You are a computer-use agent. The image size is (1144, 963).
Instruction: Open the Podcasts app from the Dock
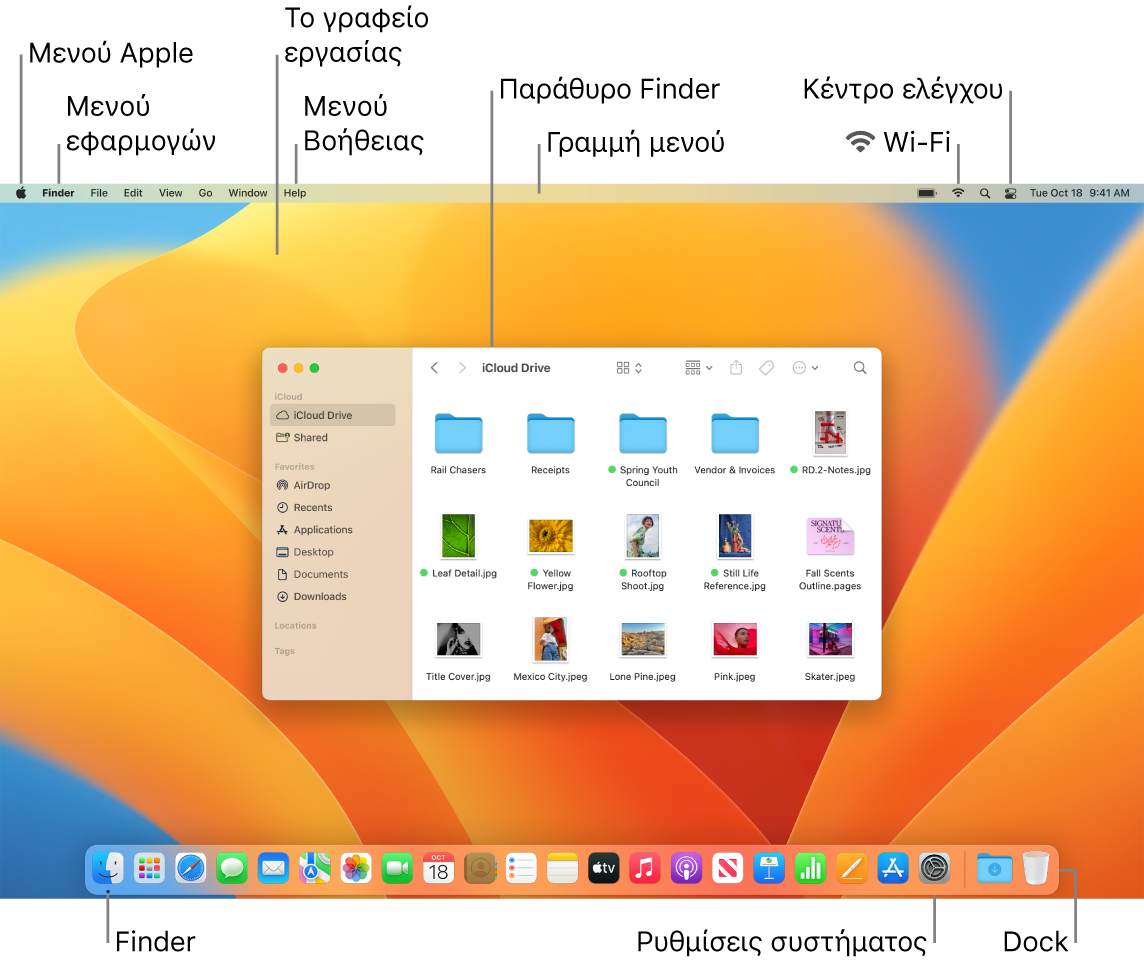686,868
